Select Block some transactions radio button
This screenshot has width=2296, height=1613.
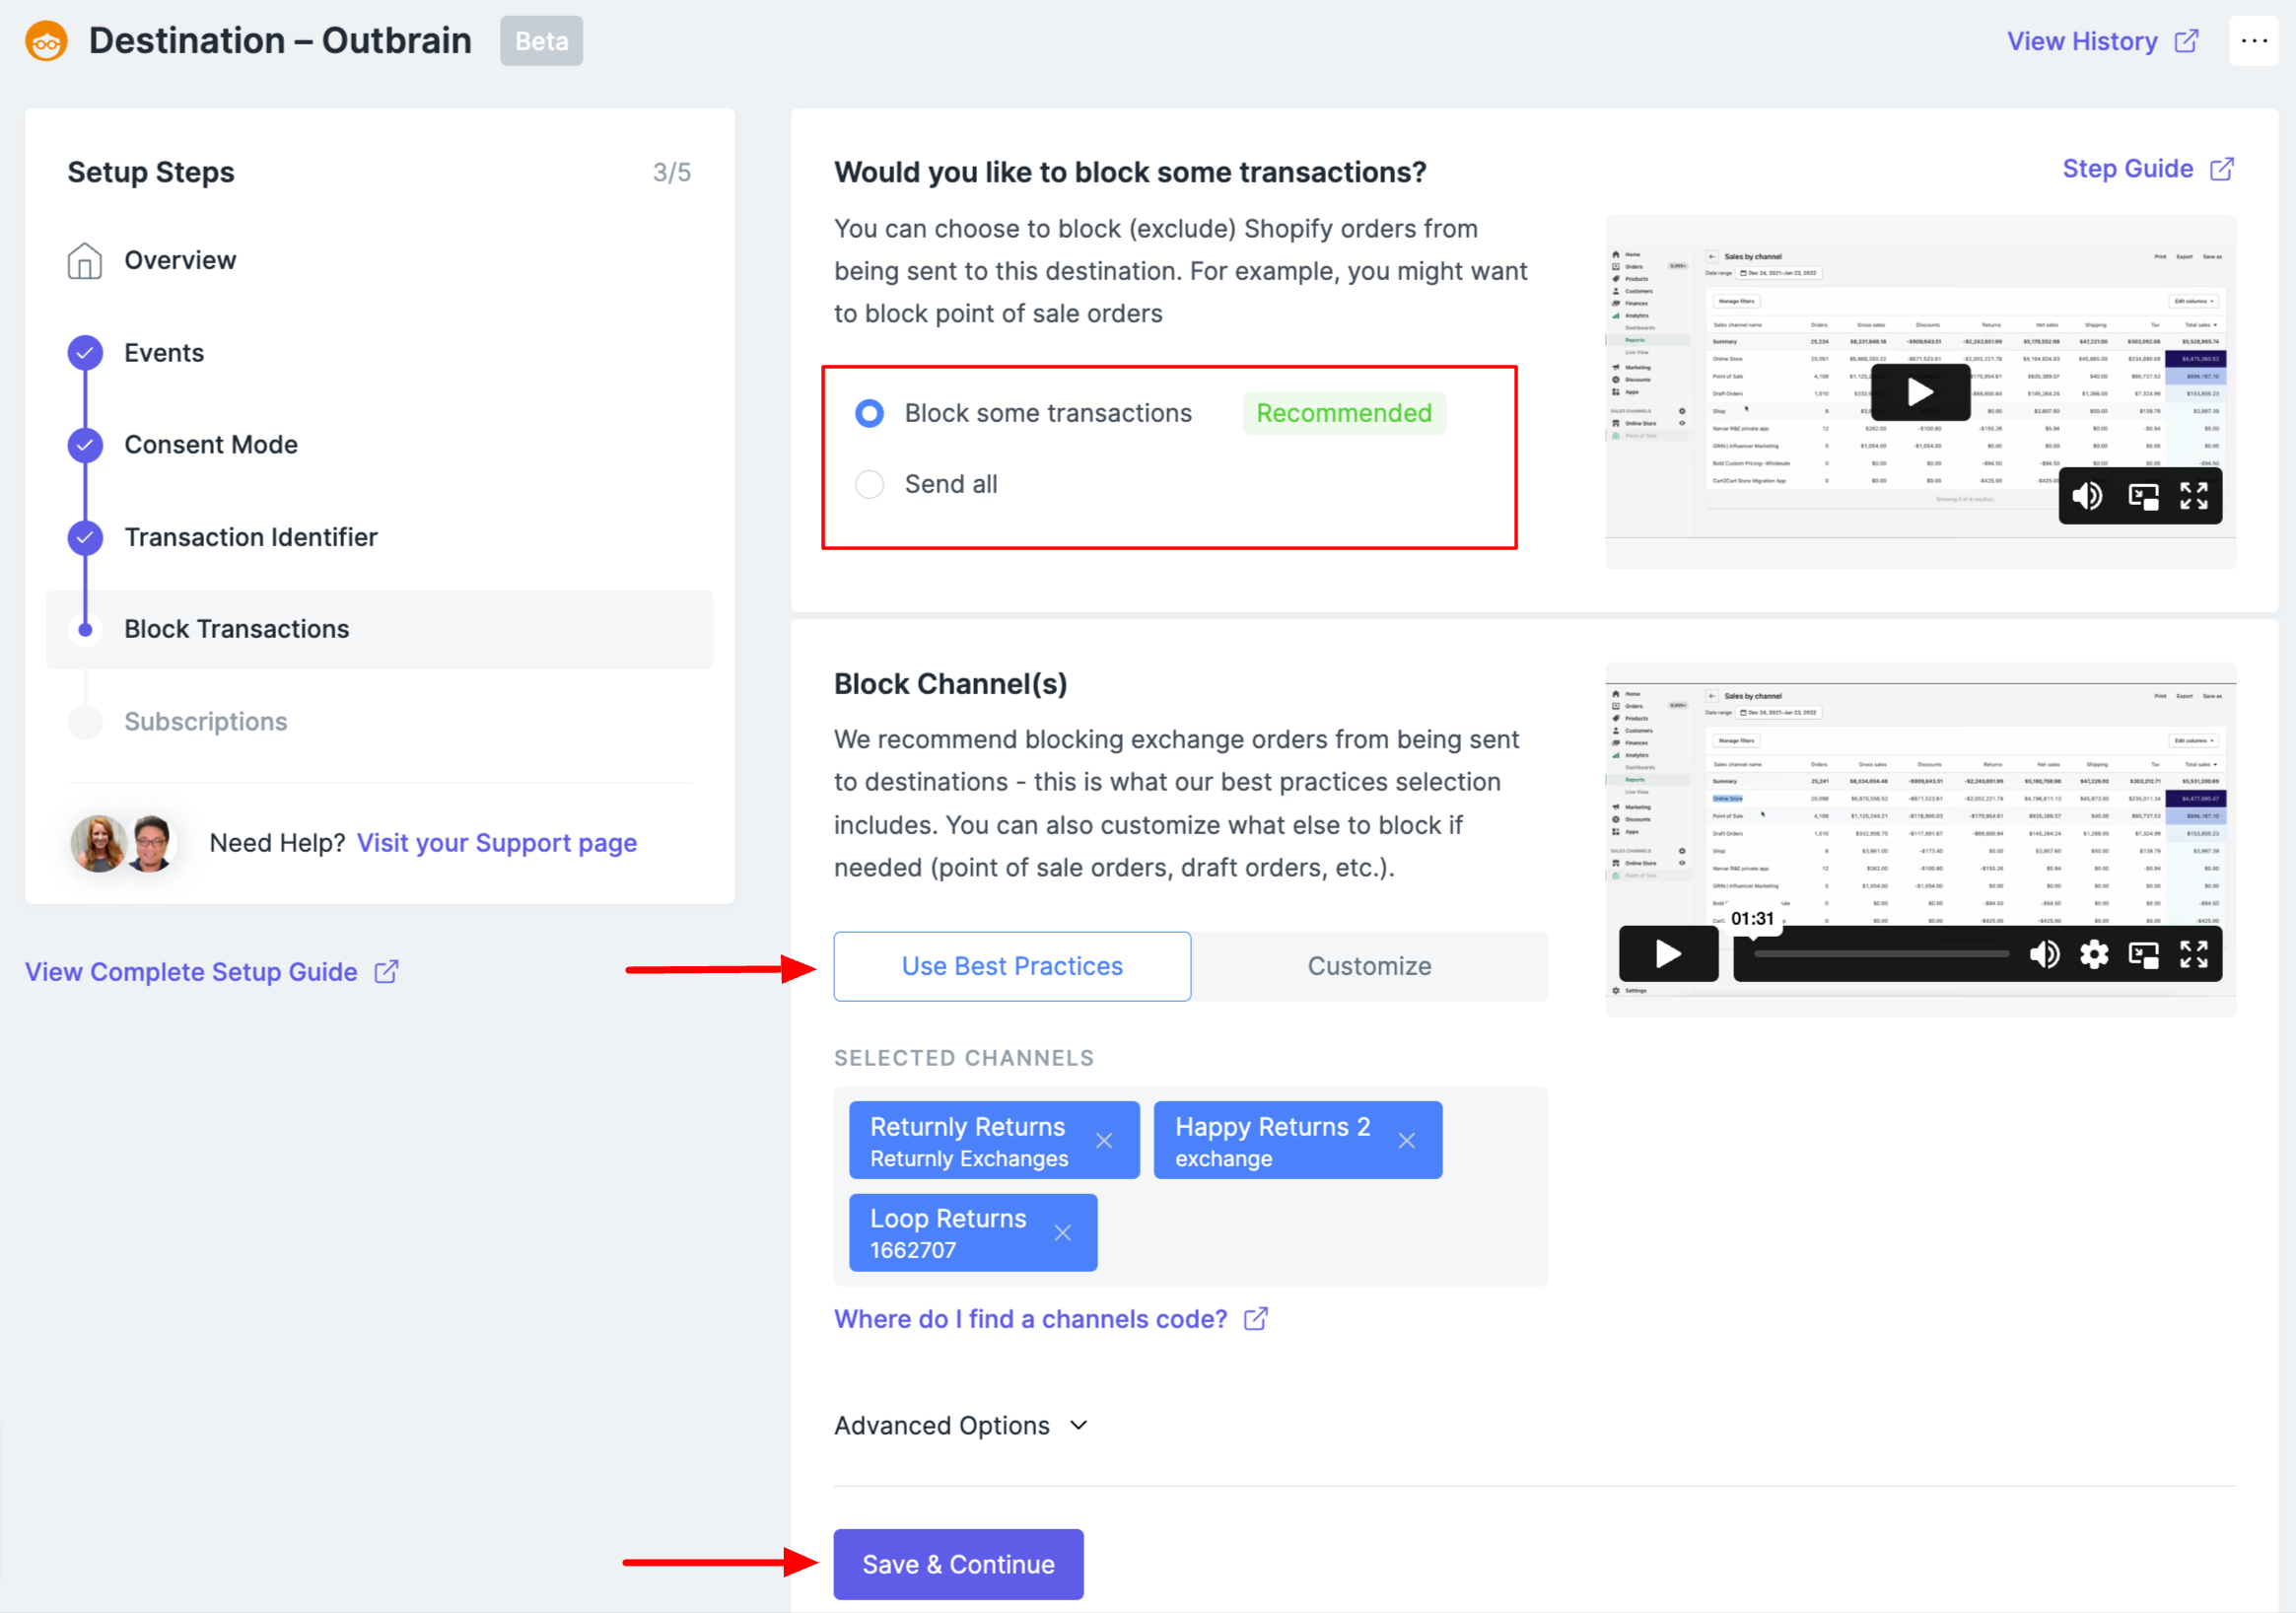[869, 413]
